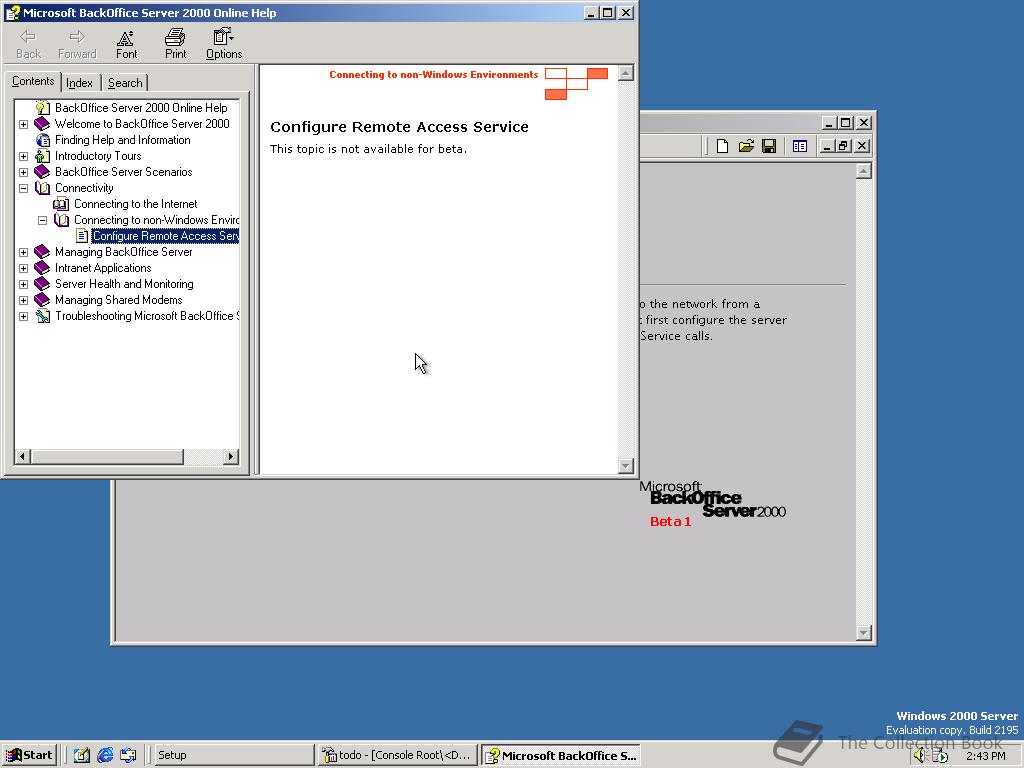Open the Font toolbar button
The height and width of the screenshot is (768, 1024).
coord(126,44)
